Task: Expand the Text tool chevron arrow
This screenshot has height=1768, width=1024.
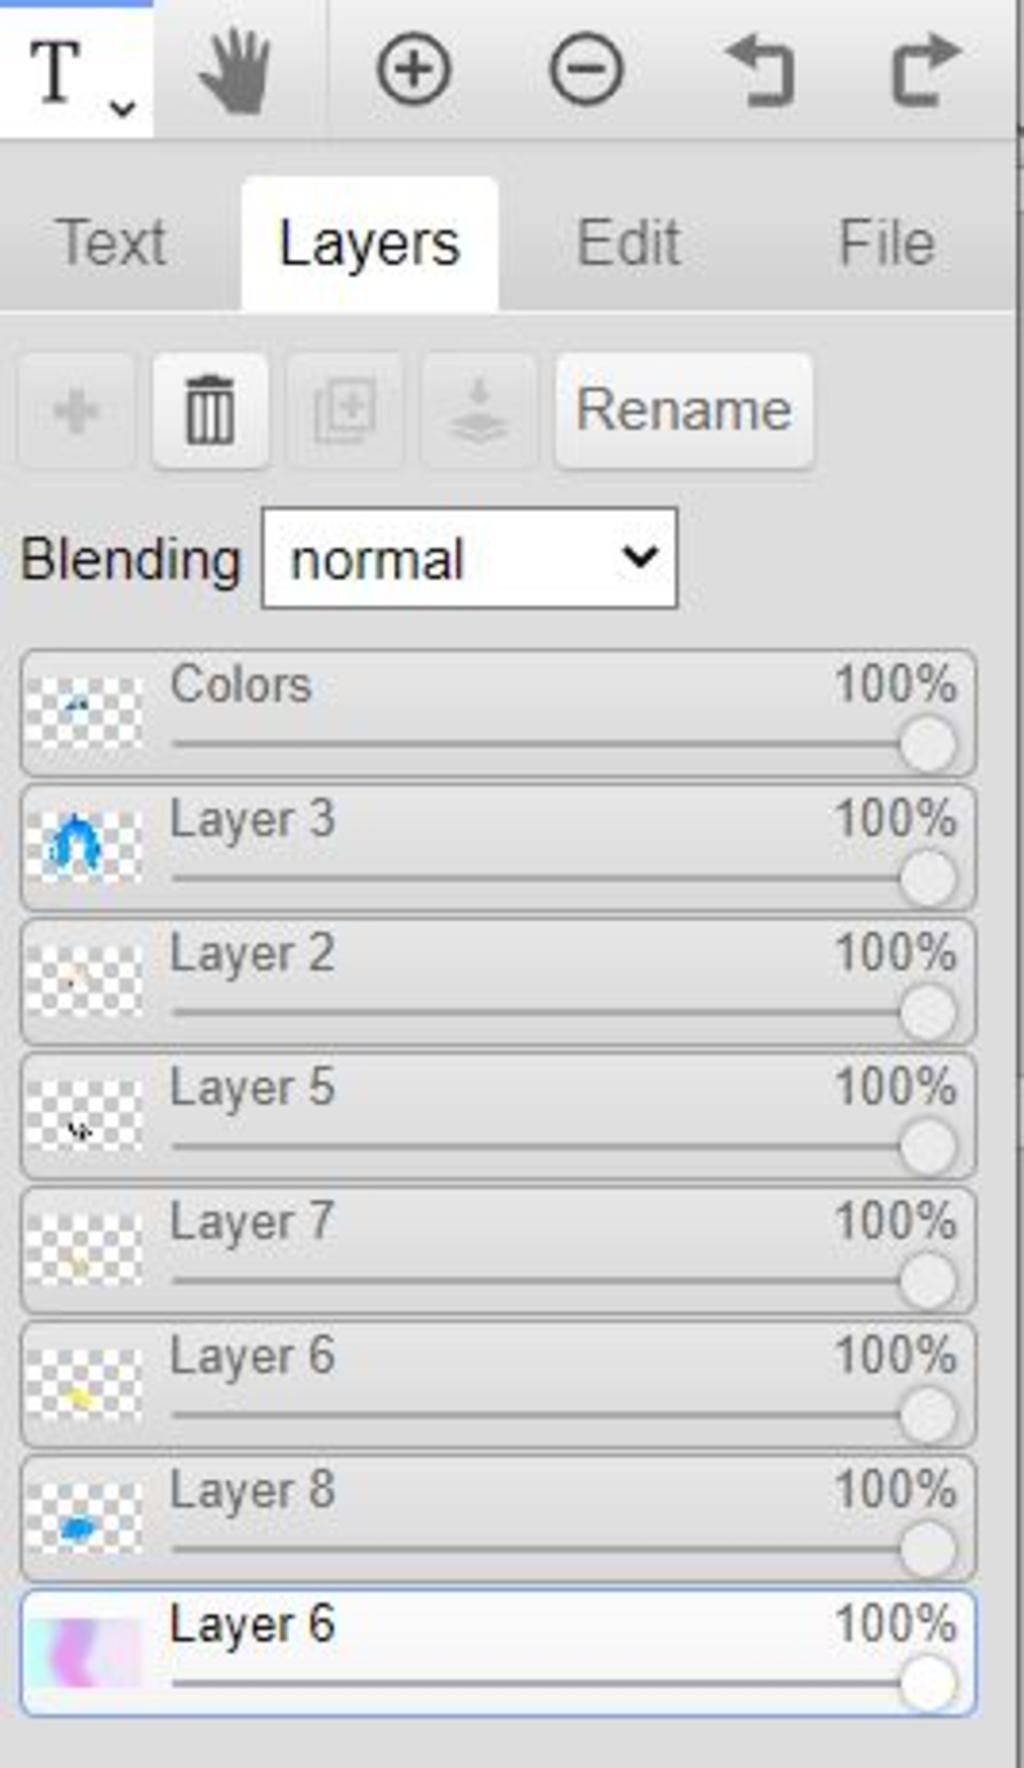Action: 122,106
